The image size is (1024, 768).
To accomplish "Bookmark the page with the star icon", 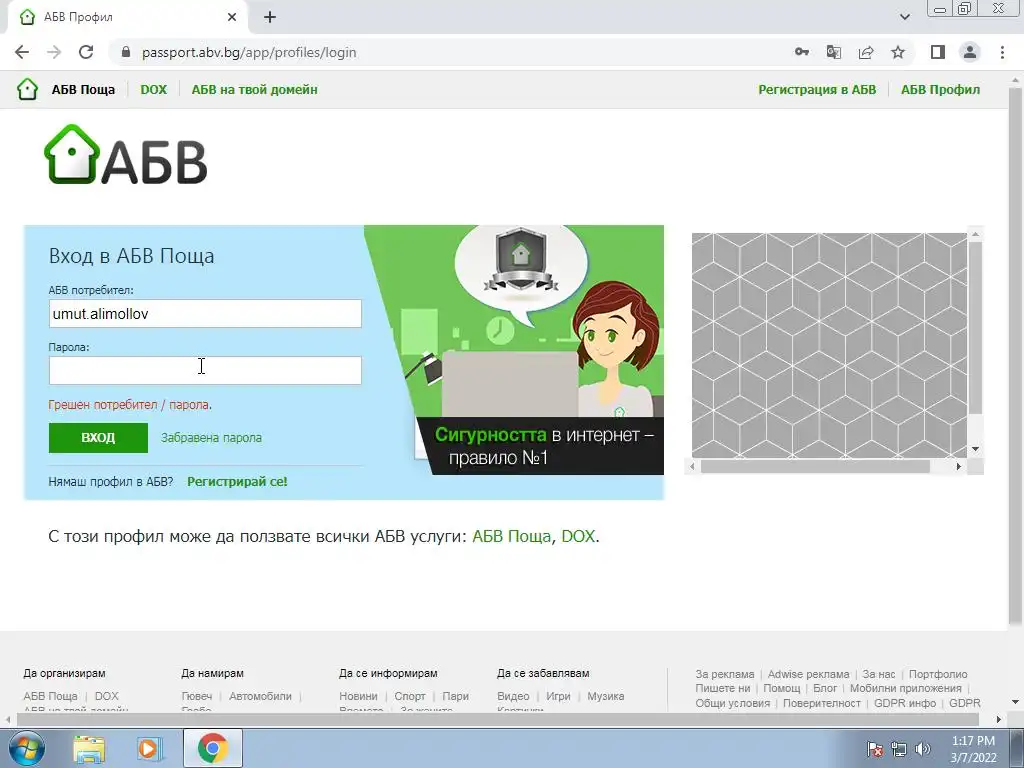I will tap(898, 52).
